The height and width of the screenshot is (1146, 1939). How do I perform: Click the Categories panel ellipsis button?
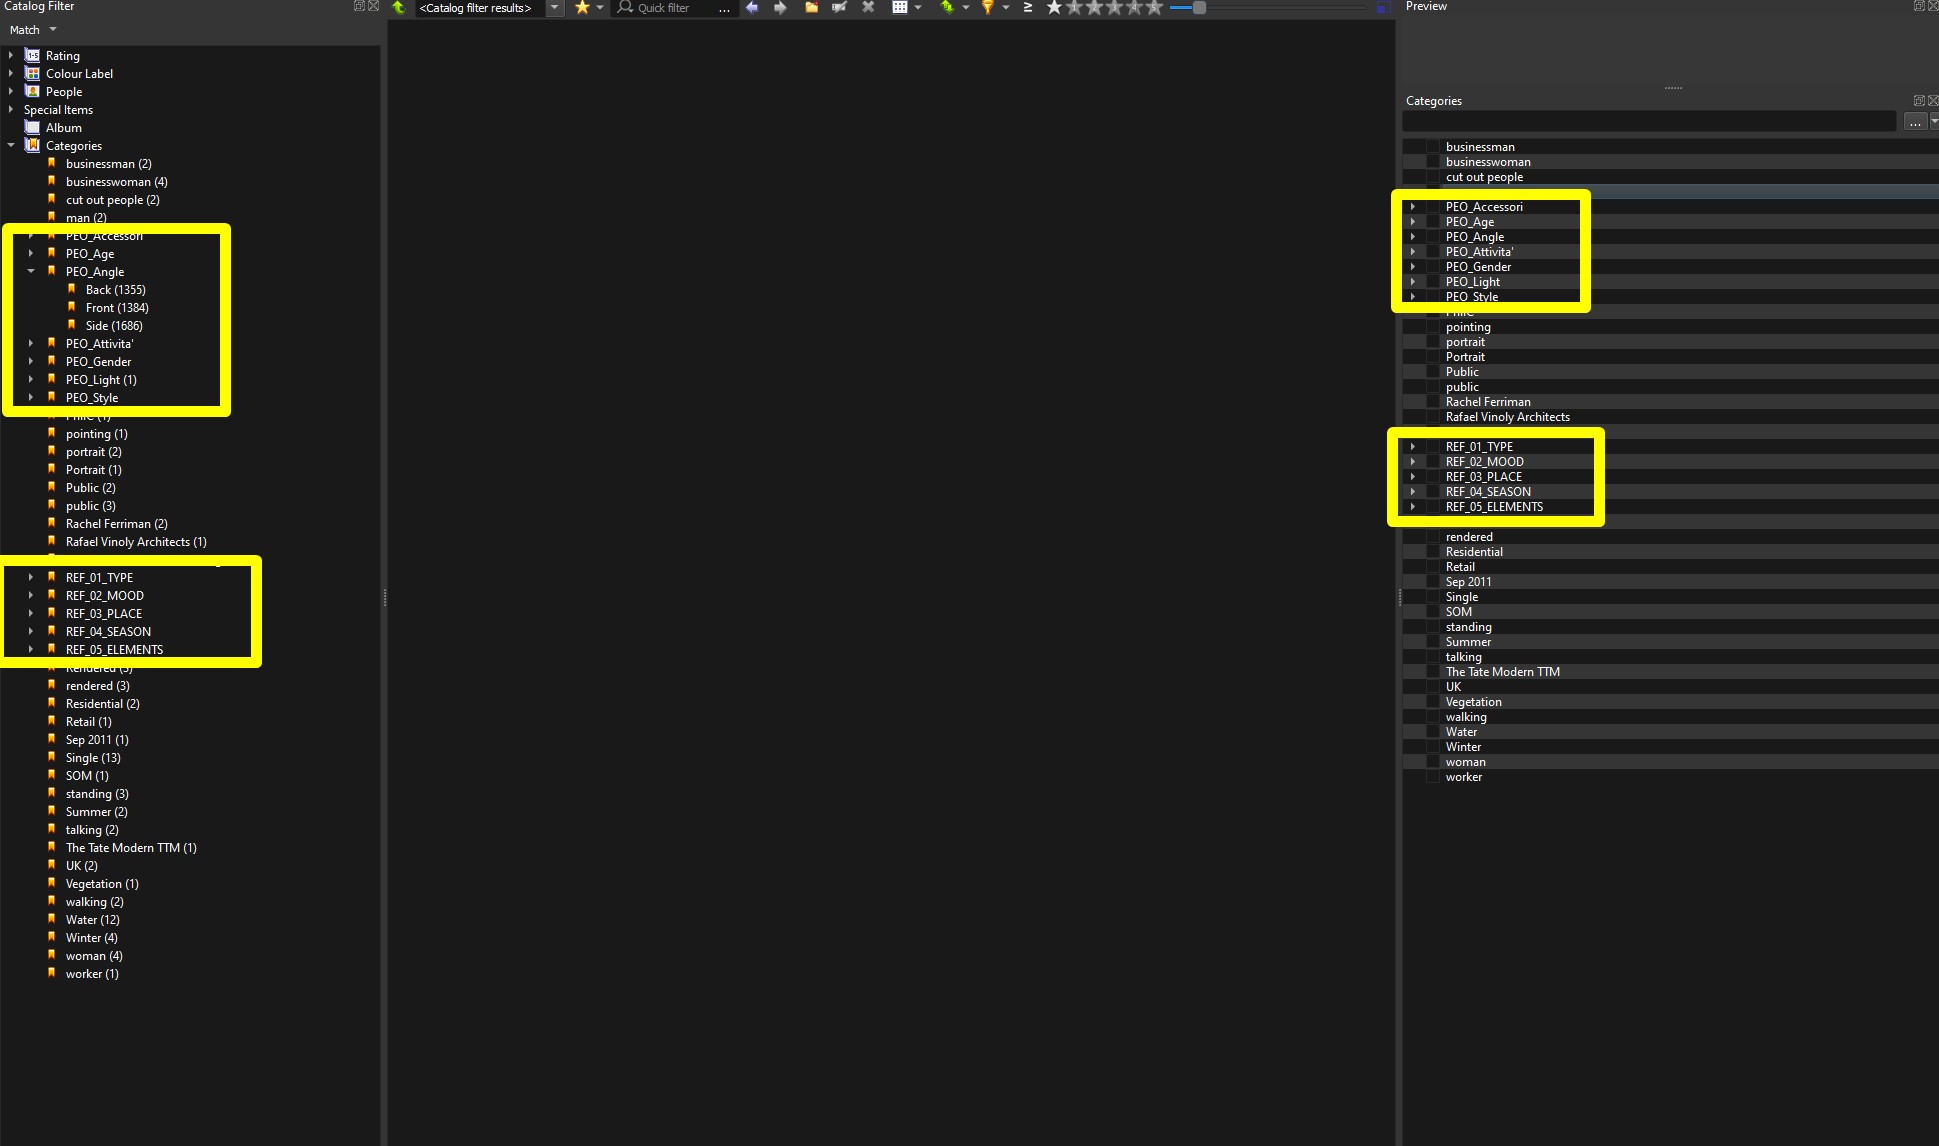point(1914,122)
